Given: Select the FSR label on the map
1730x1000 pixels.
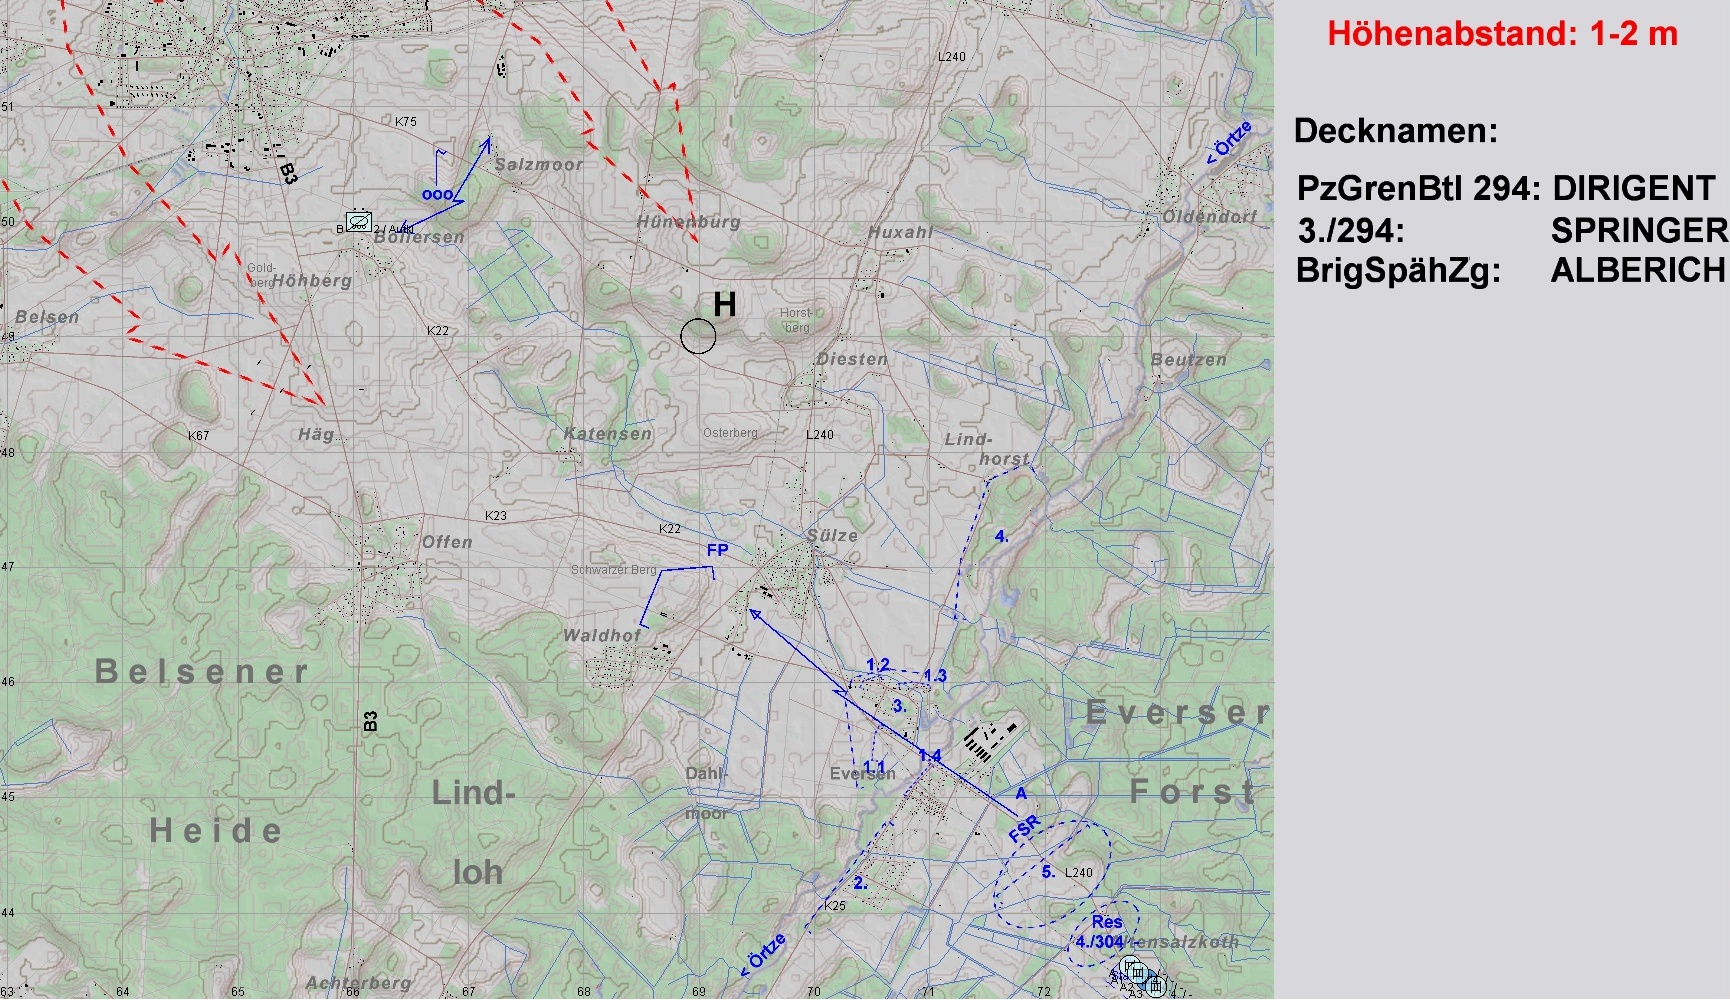Looking at the screenshot, I should pyautogui.click(x=1024, y=829).
